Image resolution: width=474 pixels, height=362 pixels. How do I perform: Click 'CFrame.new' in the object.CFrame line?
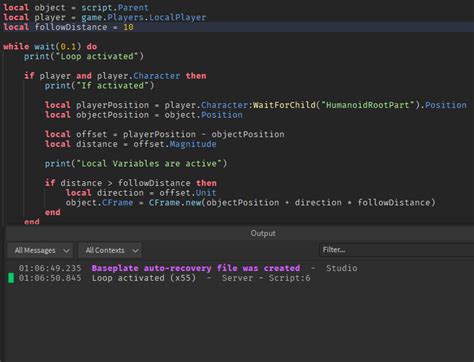[x=175, y=202]
